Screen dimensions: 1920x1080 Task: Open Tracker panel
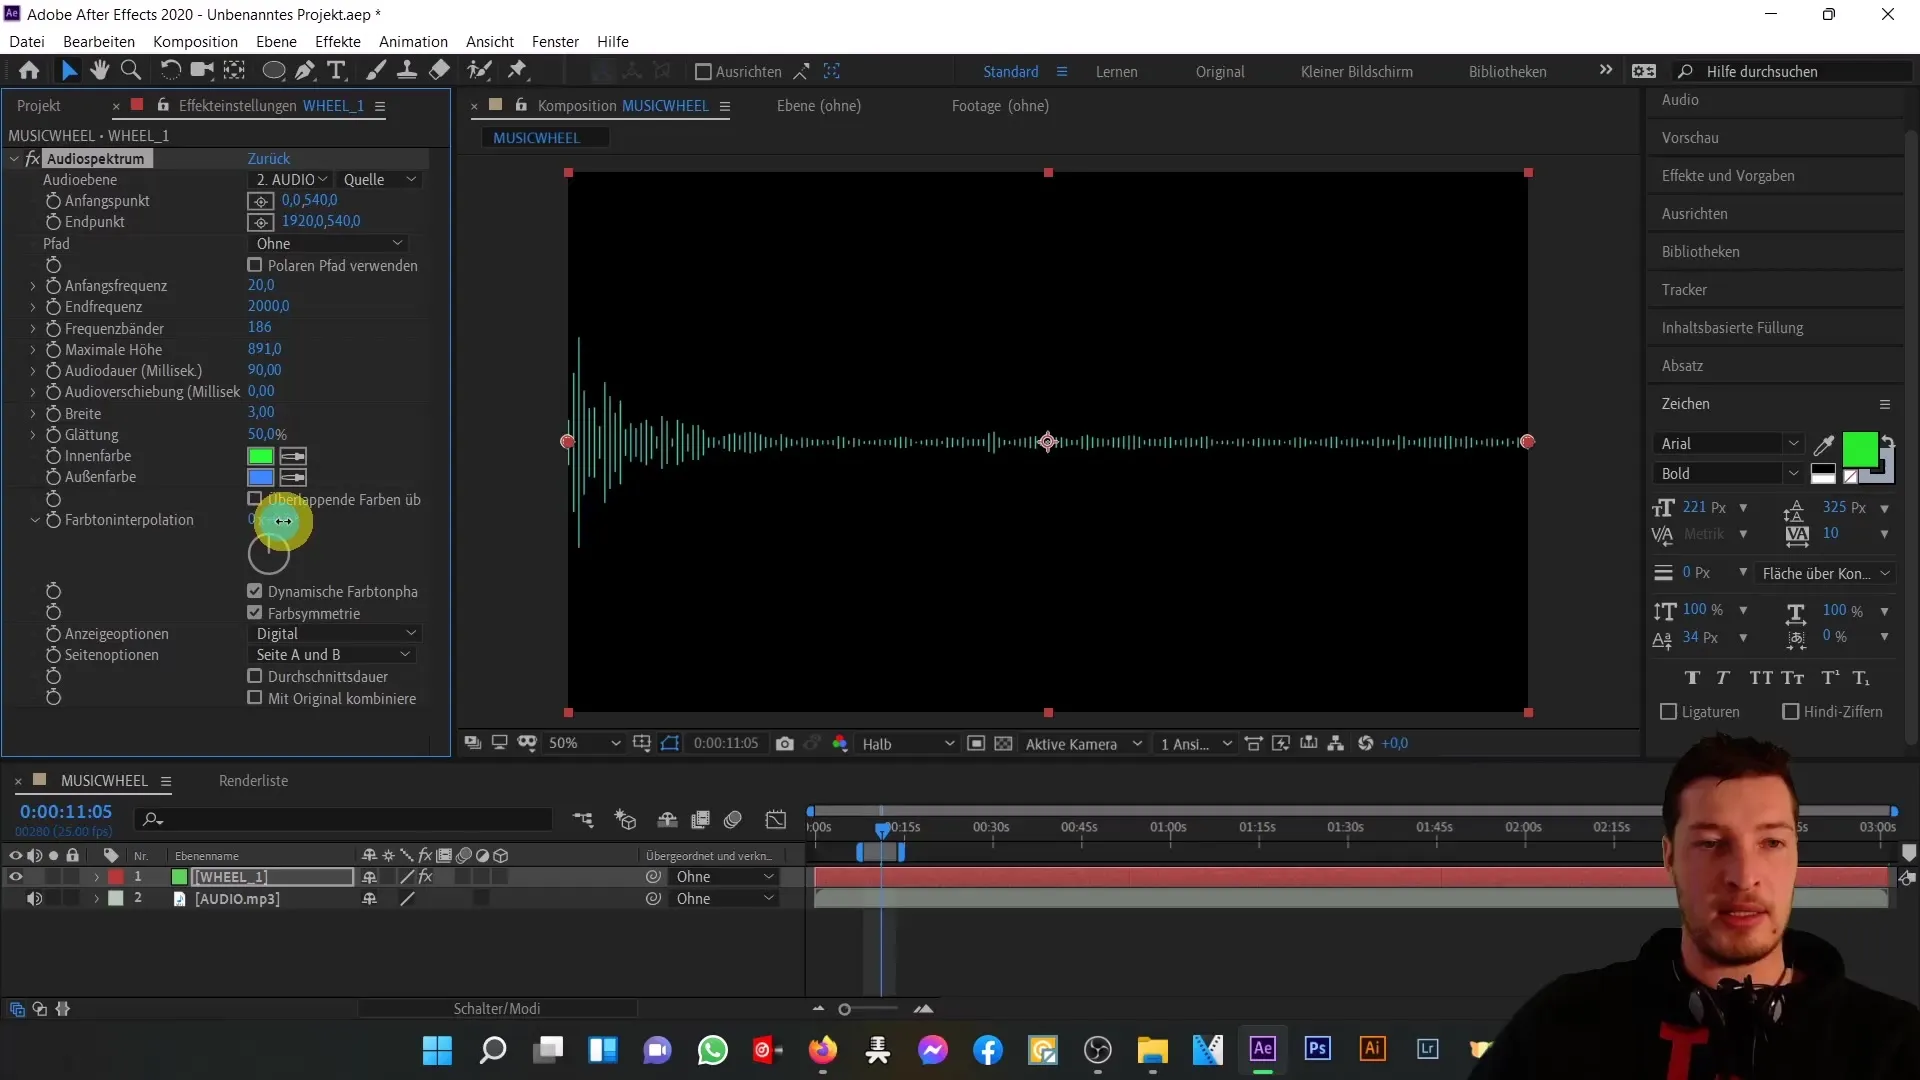(1684, 290)
